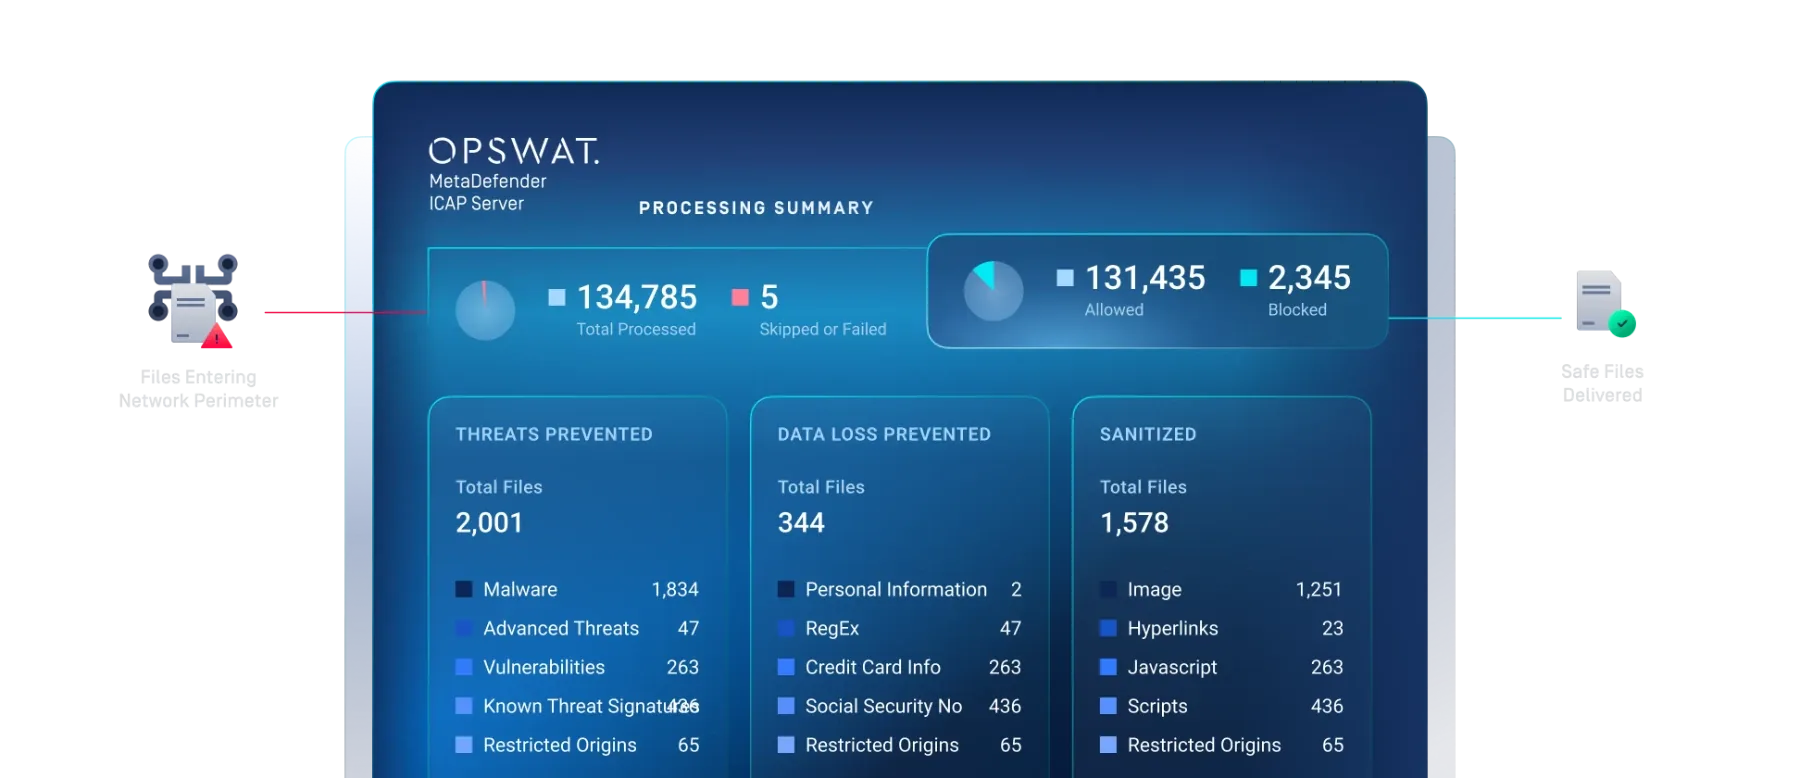1800x778 pixels.
Task: Select the Image row label
Action: pos(1154,590)
